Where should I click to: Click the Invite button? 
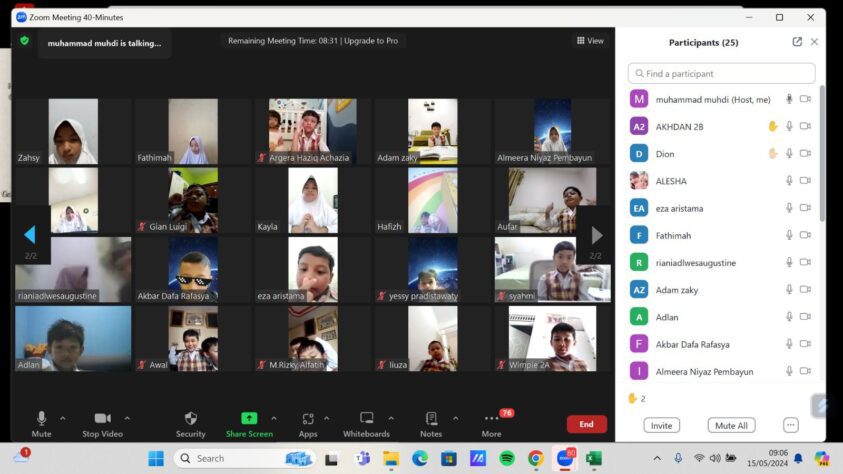[x=661, y=425]
